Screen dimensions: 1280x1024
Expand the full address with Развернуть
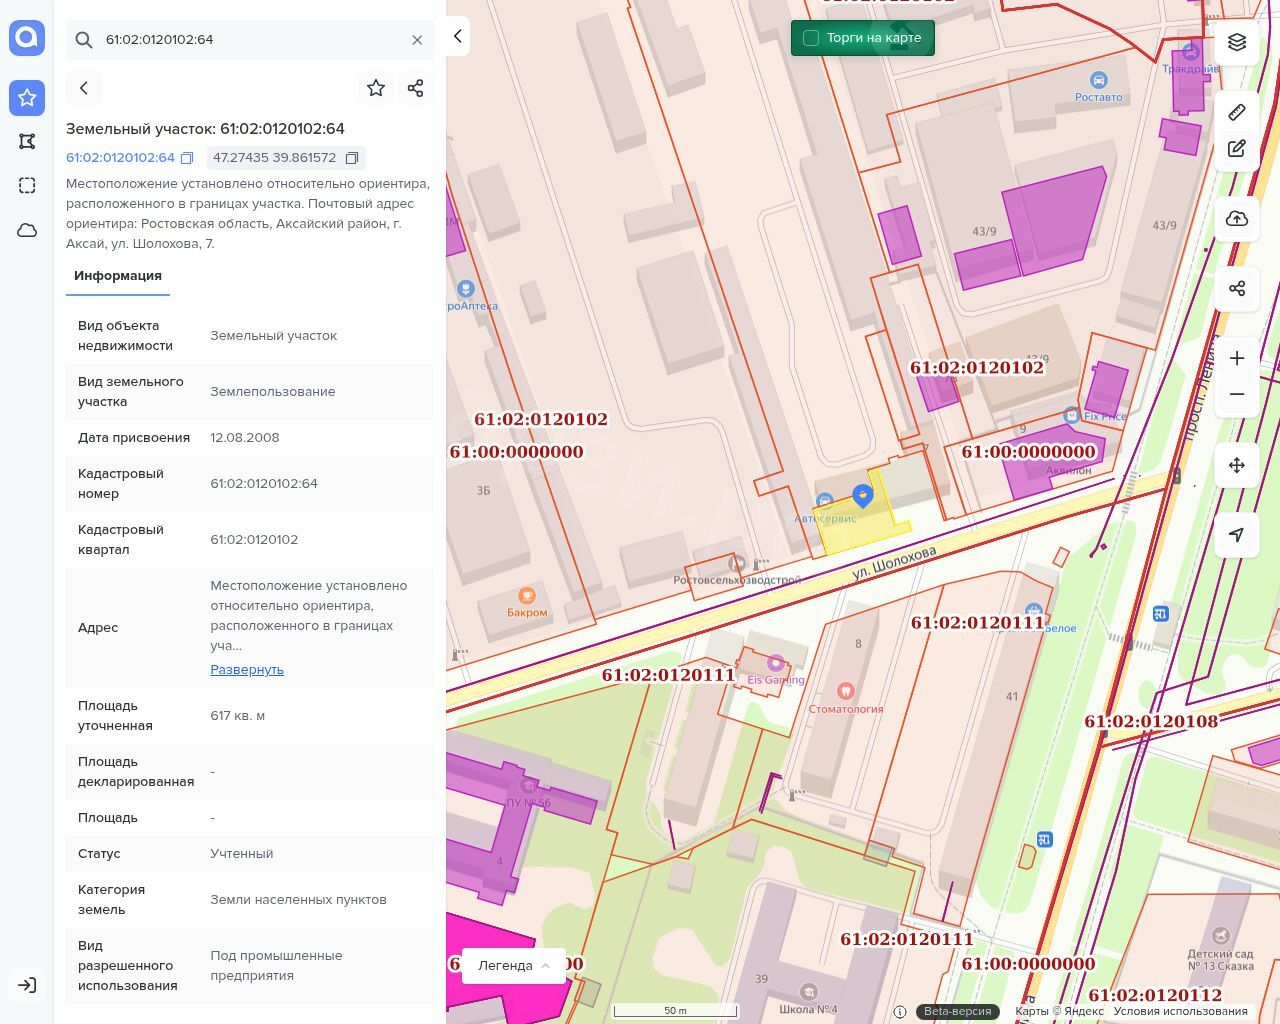click(x=247, y=669)
